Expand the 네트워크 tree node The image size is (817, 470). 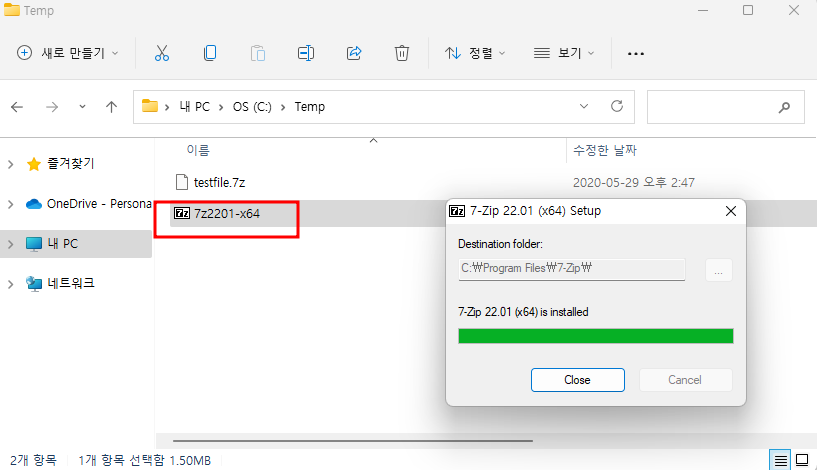click(x=10, y=284)
